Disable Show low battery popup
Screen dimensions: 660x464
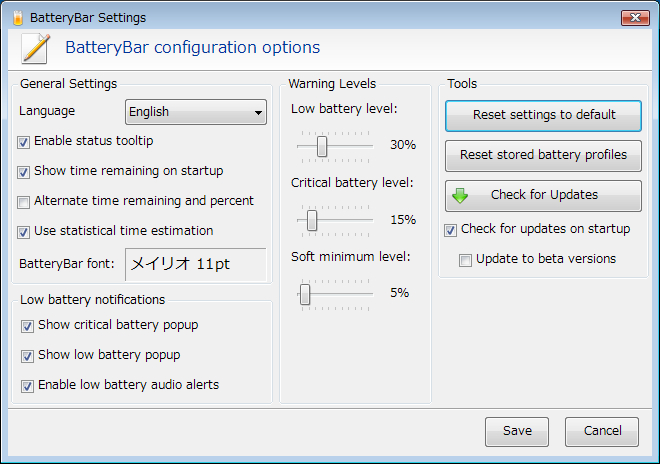(x=28, y=355)
